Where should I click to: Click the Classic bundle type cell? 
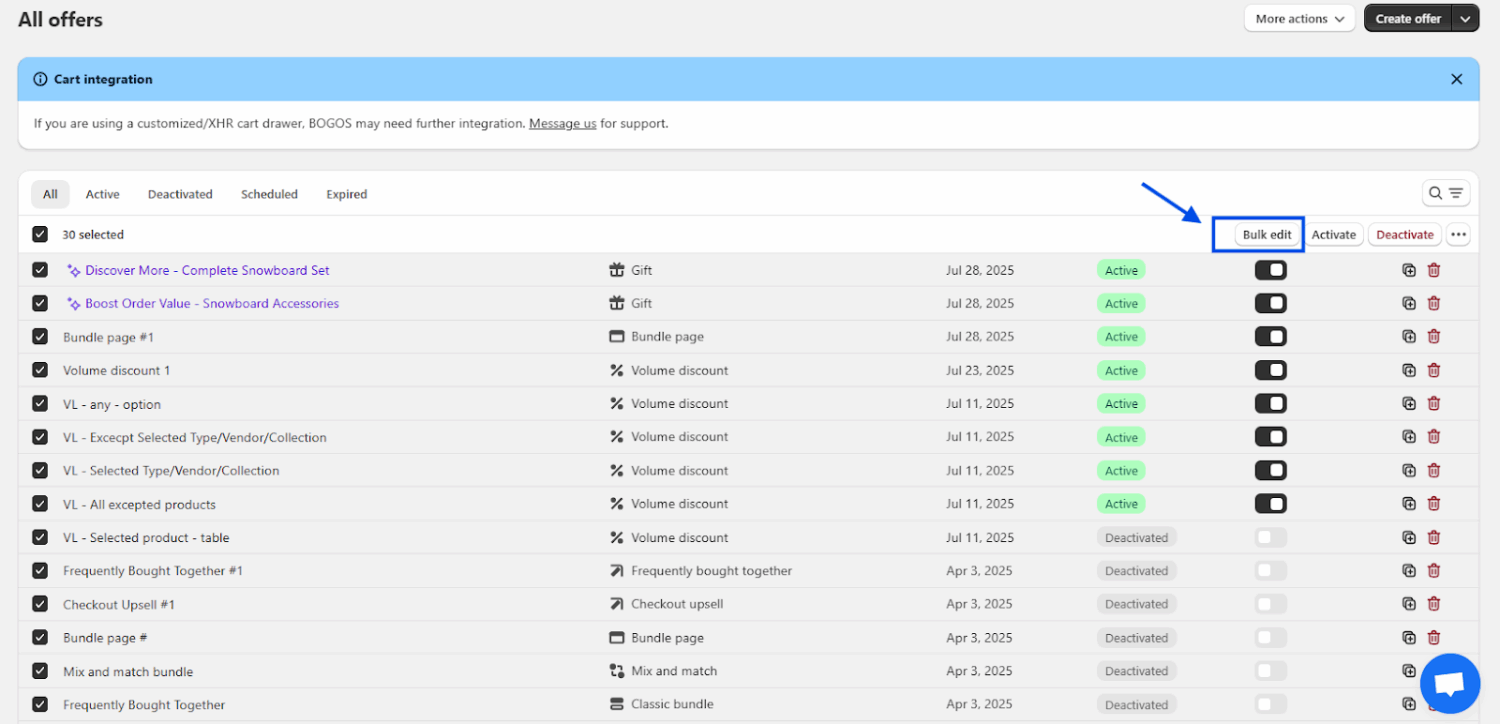(672, 704)
